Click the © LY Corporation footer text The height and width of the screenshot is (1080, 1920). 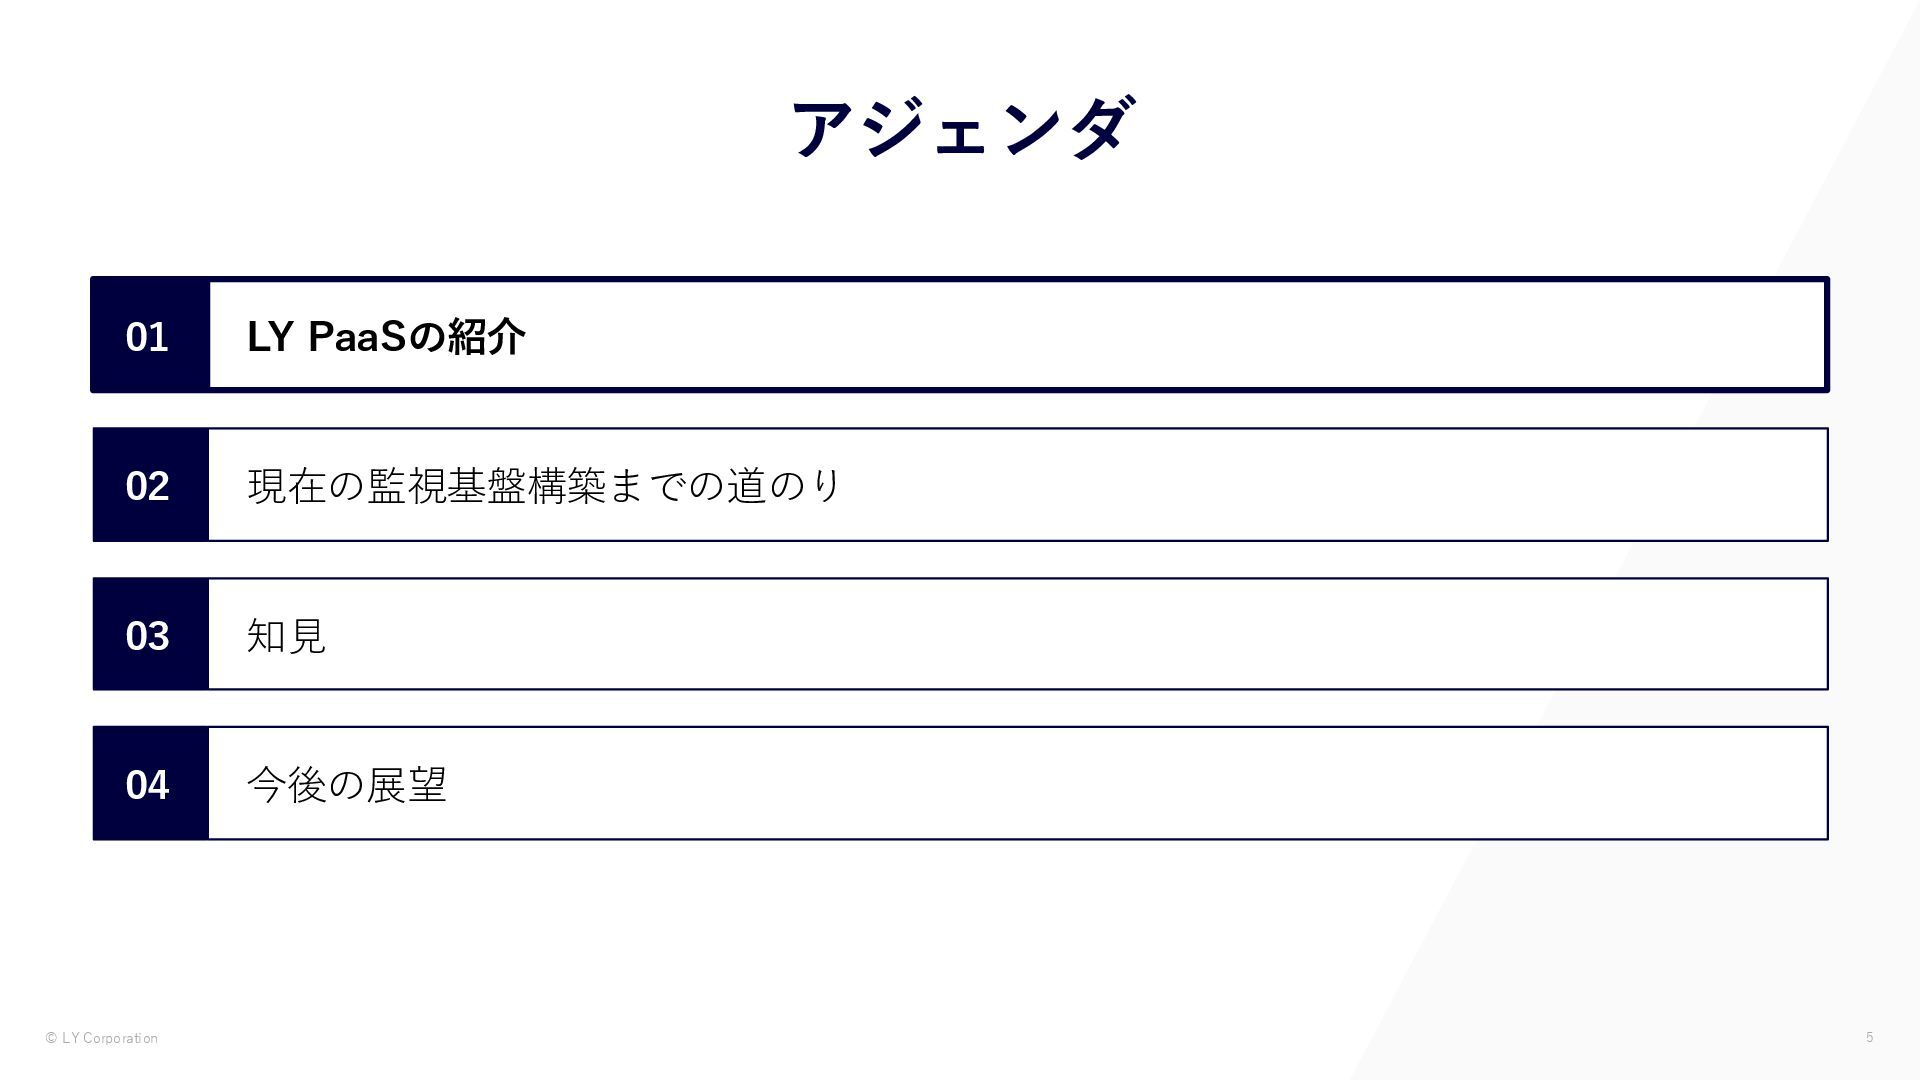102,1038
